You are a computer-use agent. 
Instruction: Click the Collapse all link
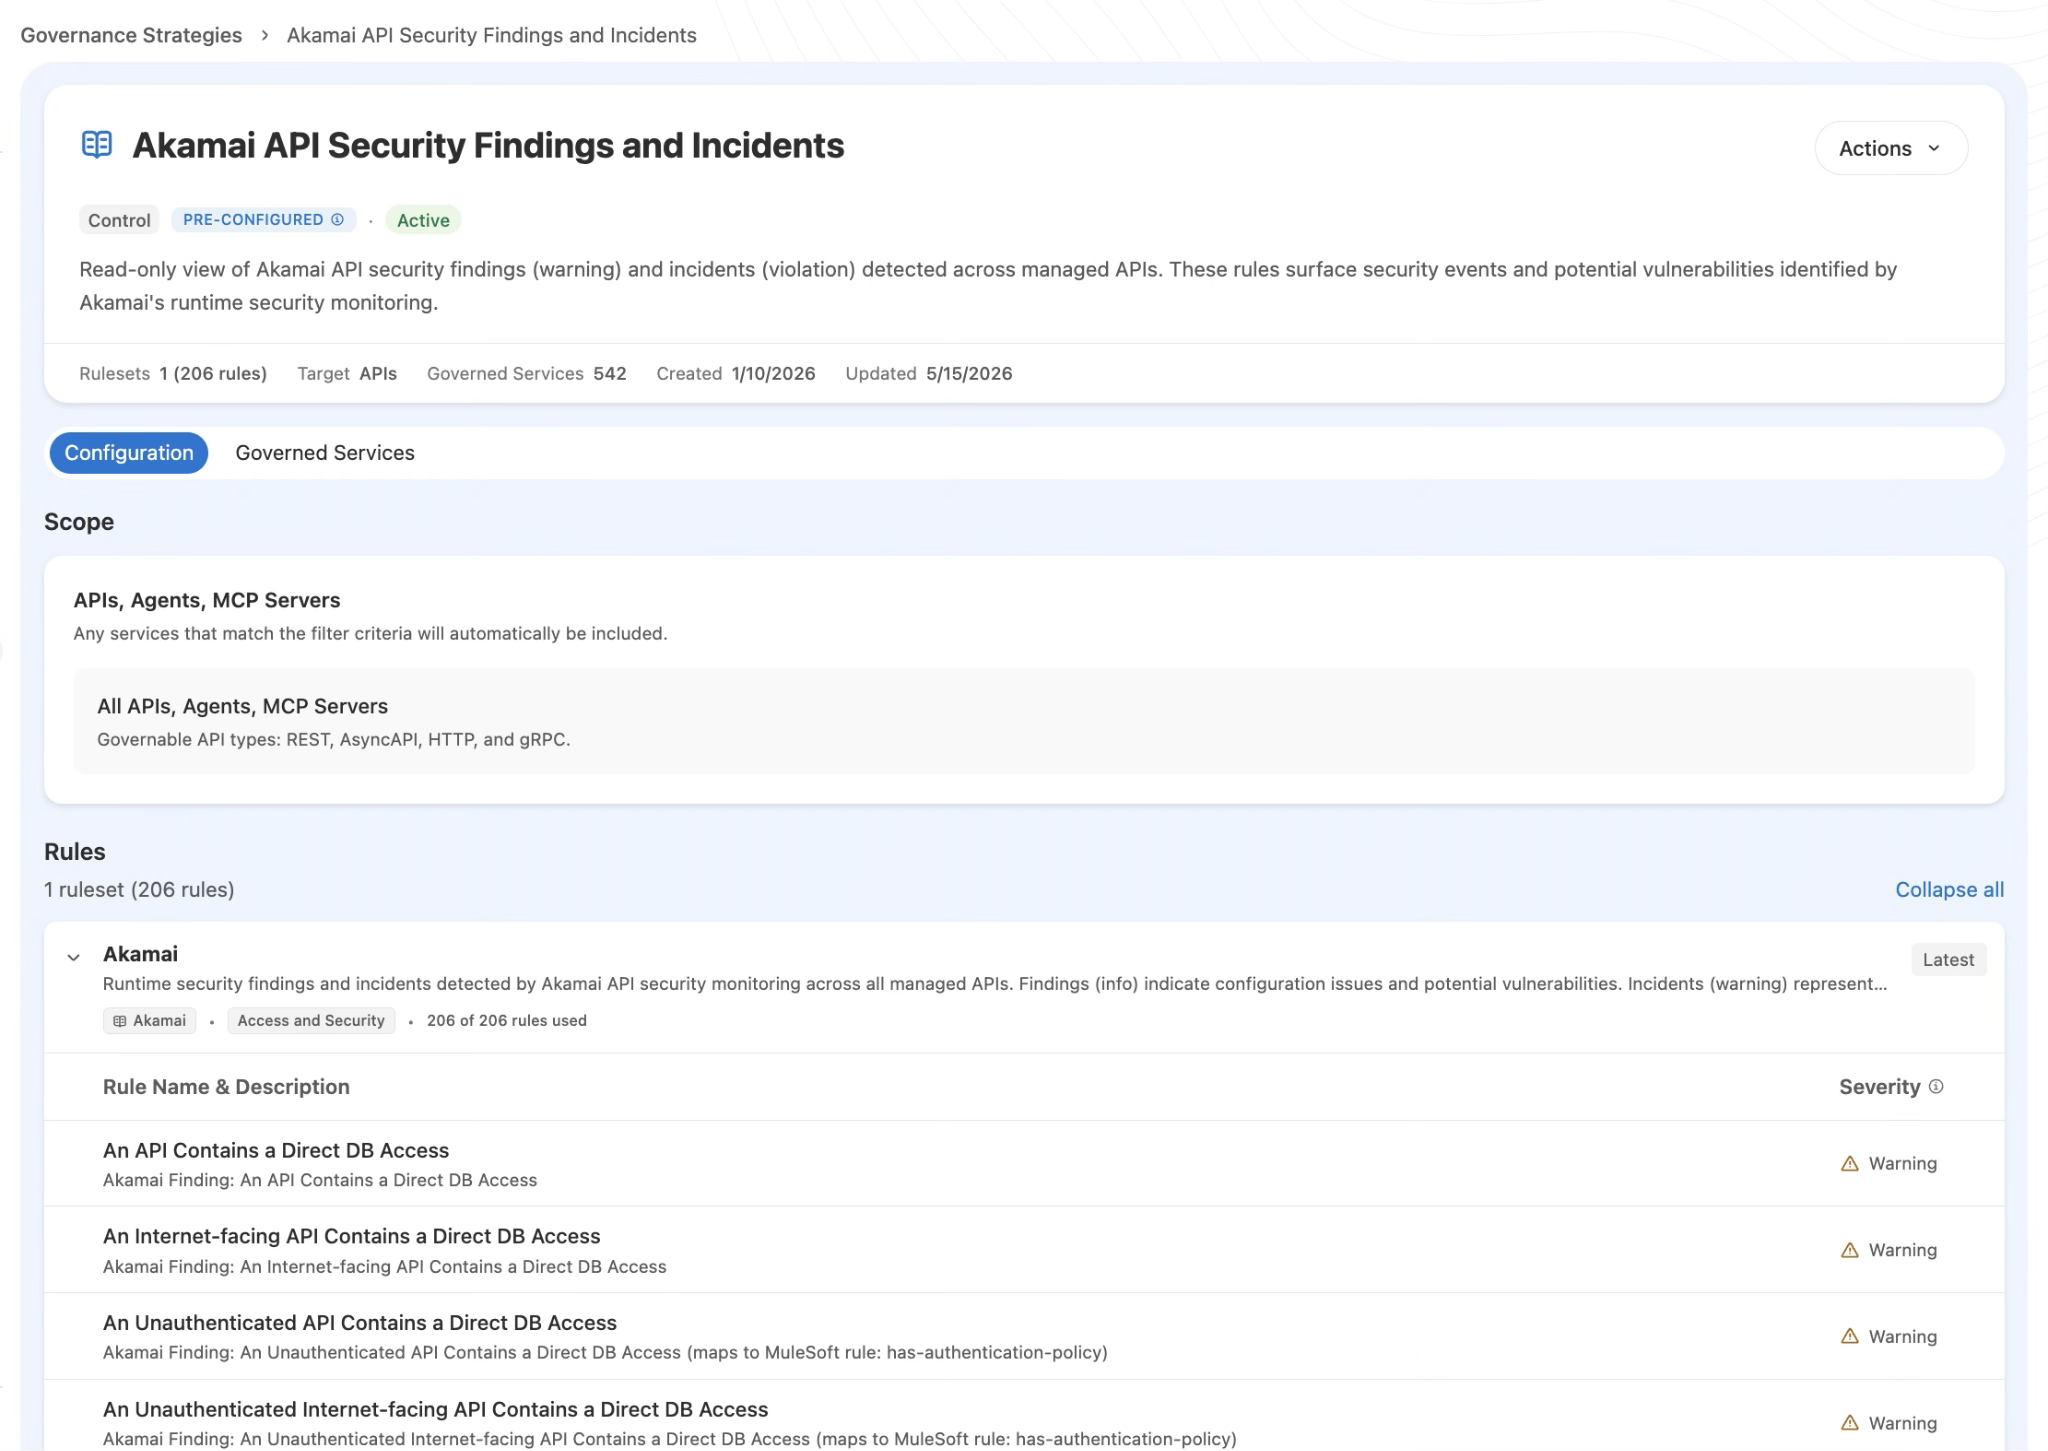click(1949, 890)
